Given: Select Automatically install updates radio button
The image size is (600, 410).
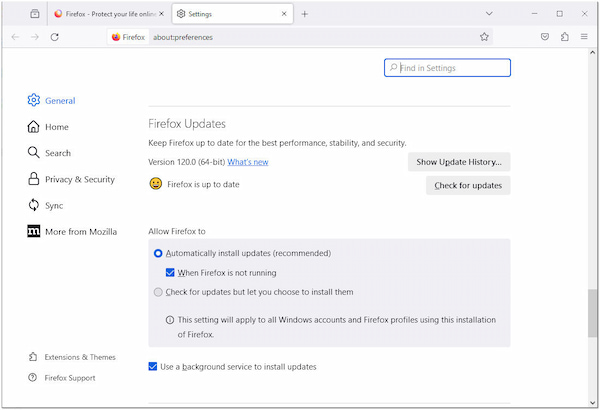Looking at the screenshot, I should pyautogui.click(x=158, y=253).
